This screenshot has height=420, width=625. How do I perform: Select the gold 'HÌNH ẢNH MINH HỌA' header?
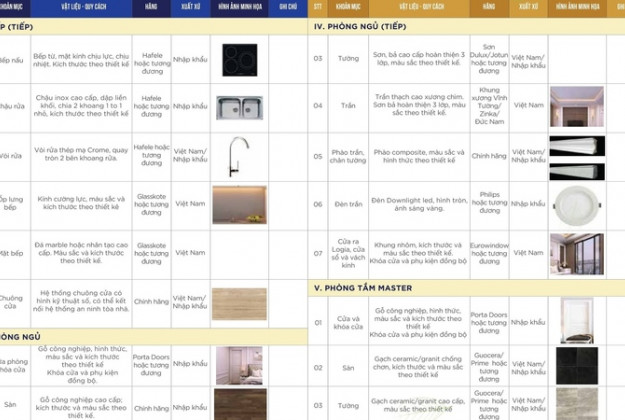[577, 8]
